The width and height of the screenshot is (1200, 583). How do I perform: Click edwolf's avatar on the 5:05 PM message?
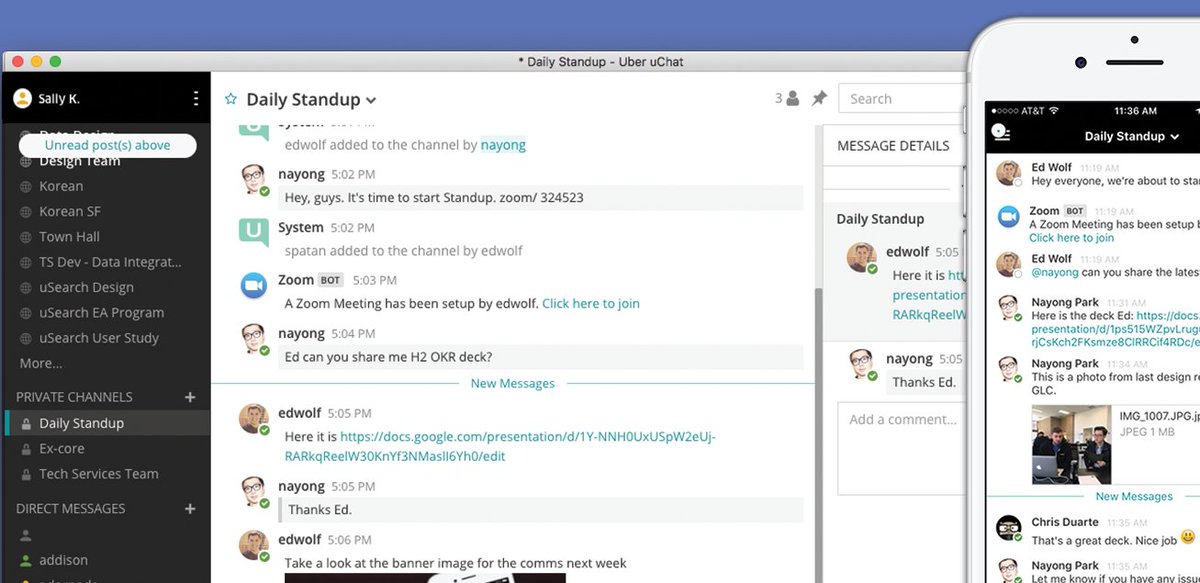pos(254,419)
